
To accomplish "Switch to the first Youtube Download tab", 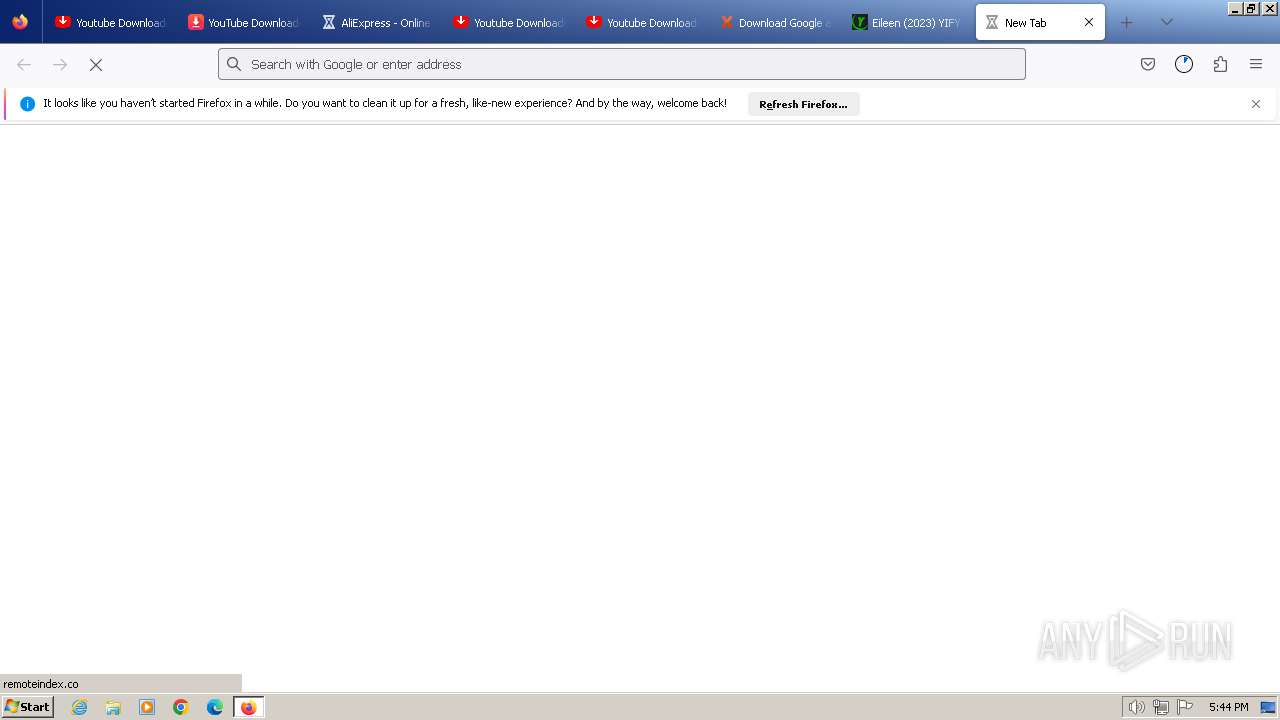I will 110,22.
